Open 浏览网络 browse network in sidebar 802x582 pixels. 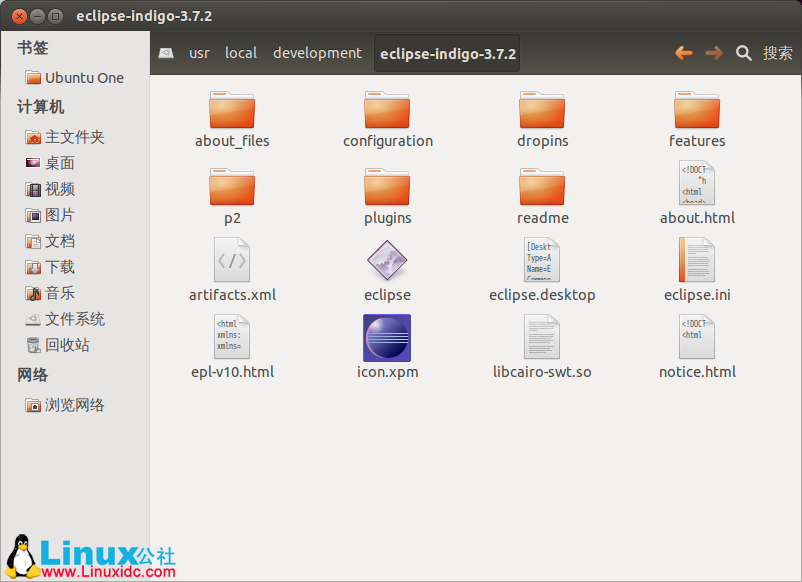coord(65,405)
